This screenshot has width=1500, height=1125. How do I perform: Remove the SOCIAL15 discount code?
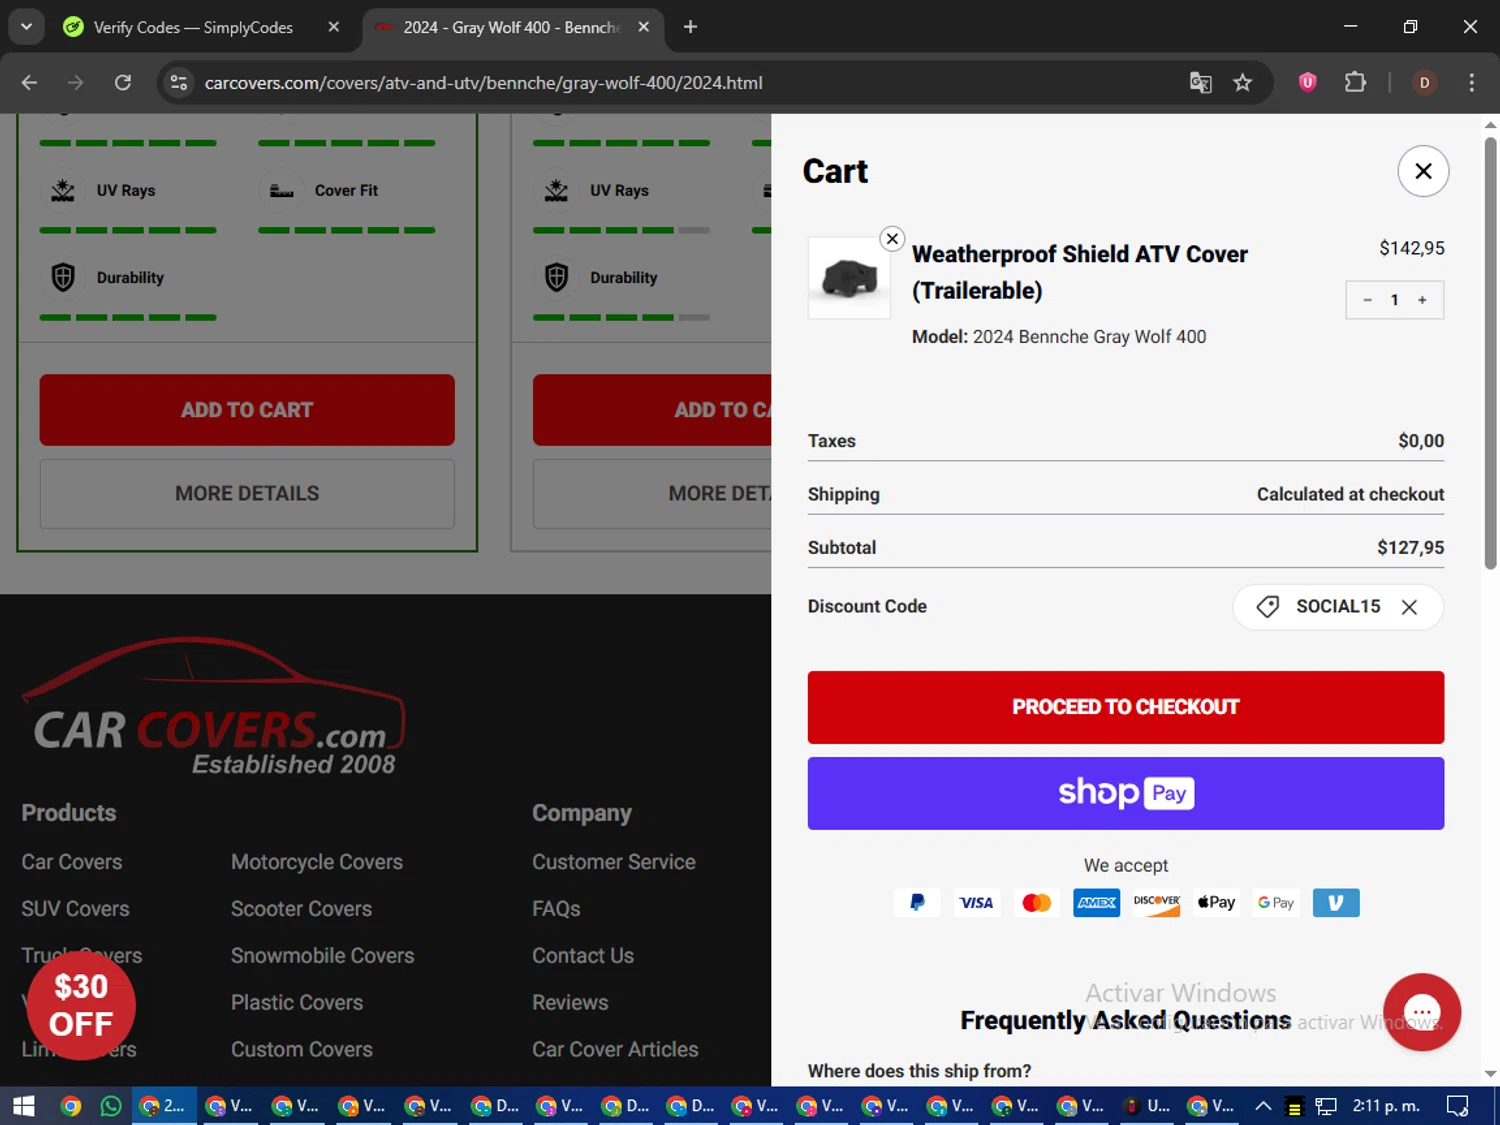tap(1409, 607)
